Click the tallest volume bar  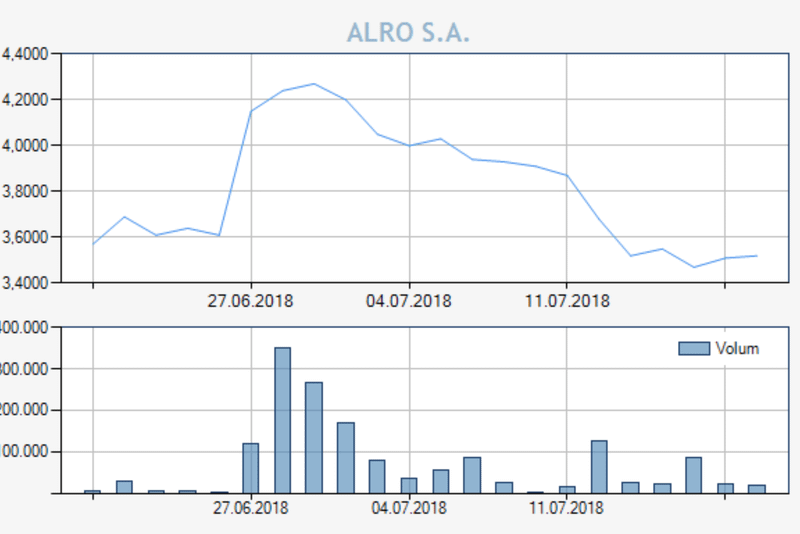[282, 420]
